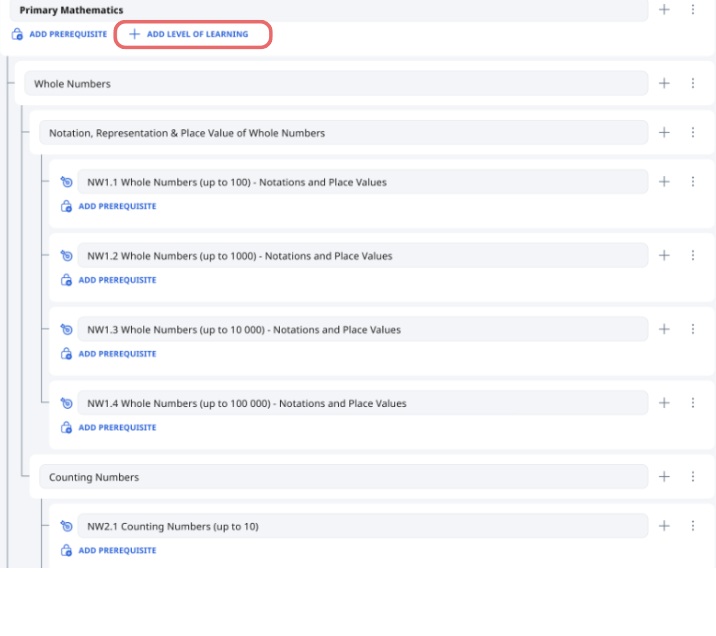Open three-dot menu for Primary Mathematics
Image resolution: width=716 pixels, height=636 pixels.
pos(692,10)
